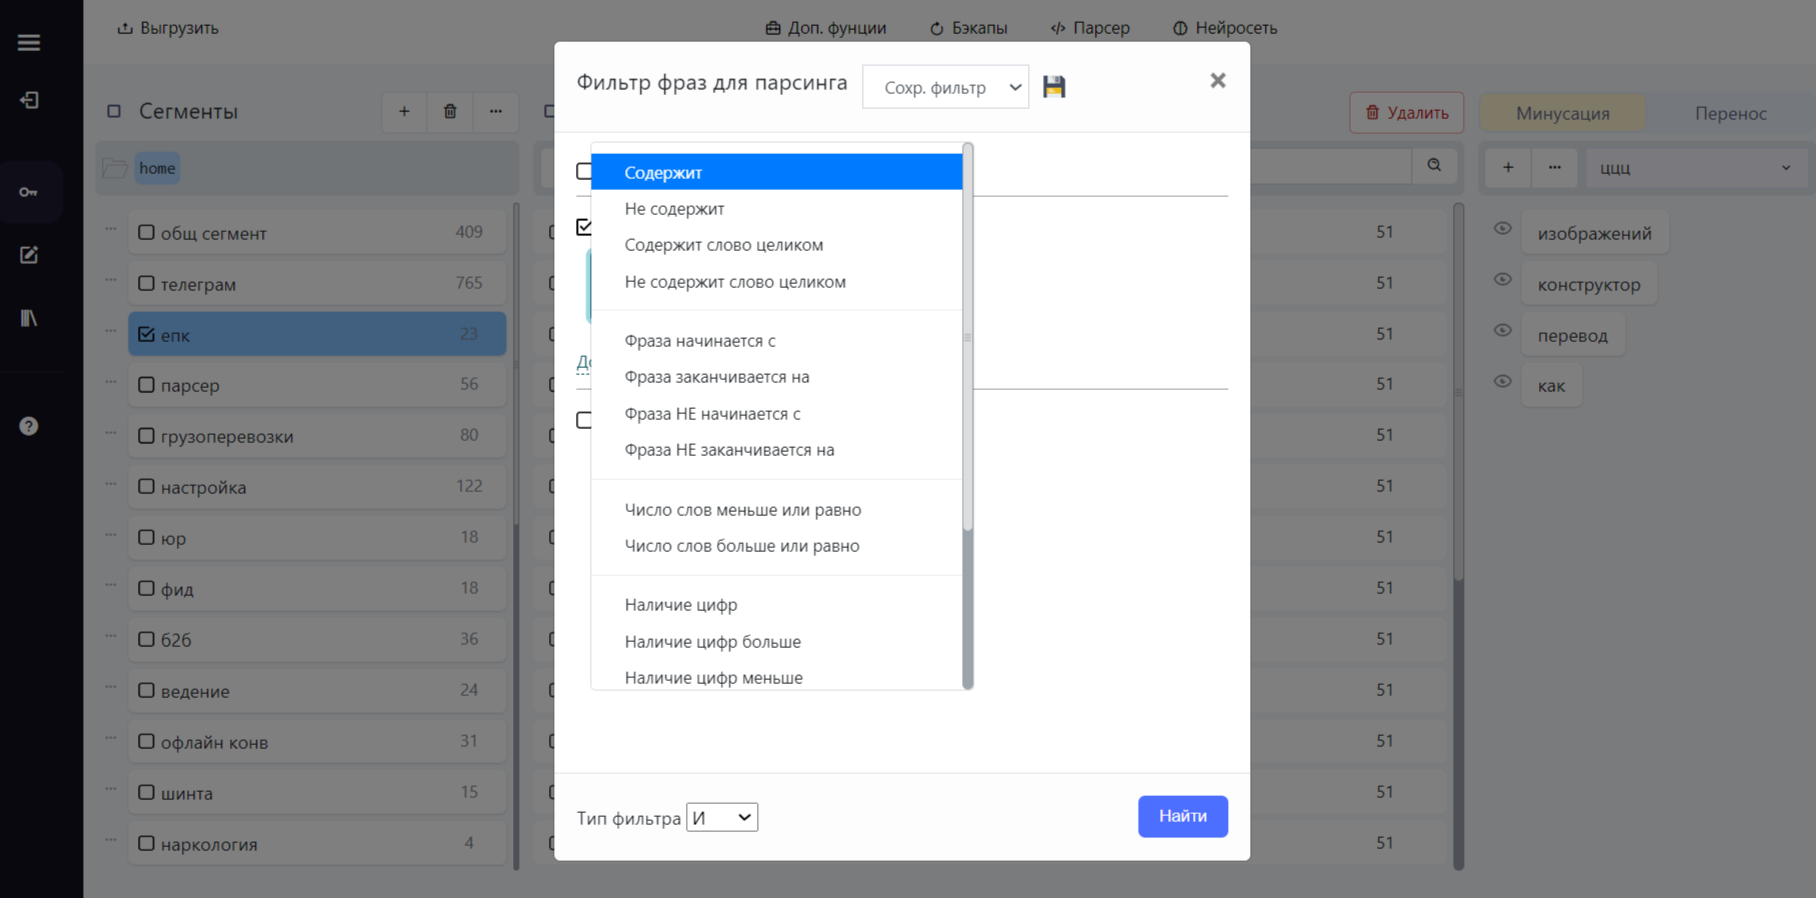Select Содержит слово целиком option
Image resolution: width=1816 pixels, height=898 pixels.
(776, 245)
